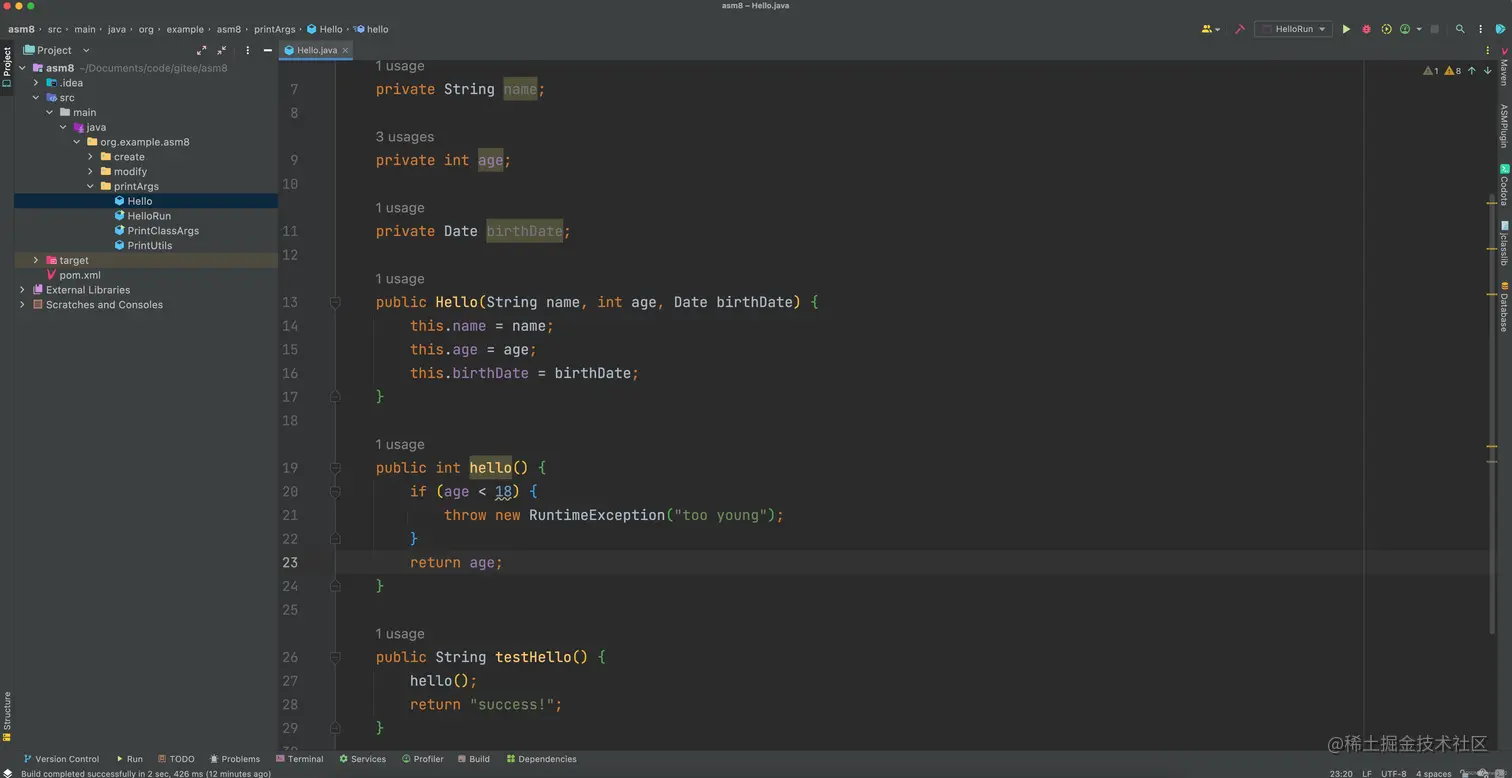
Task: Collapse the asm8 root project node
Action: pos(22,68)
